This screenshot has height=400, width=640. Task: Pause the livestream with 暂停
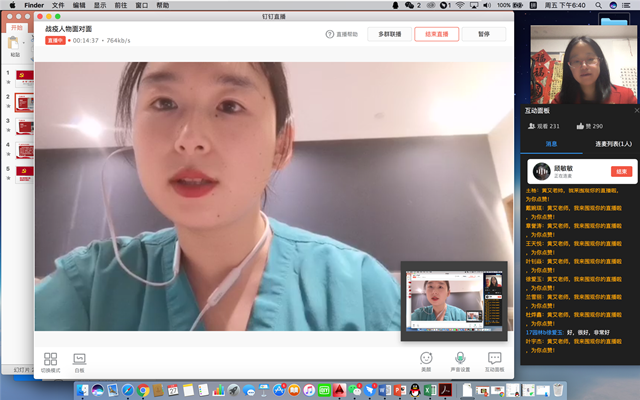(484, 34)
